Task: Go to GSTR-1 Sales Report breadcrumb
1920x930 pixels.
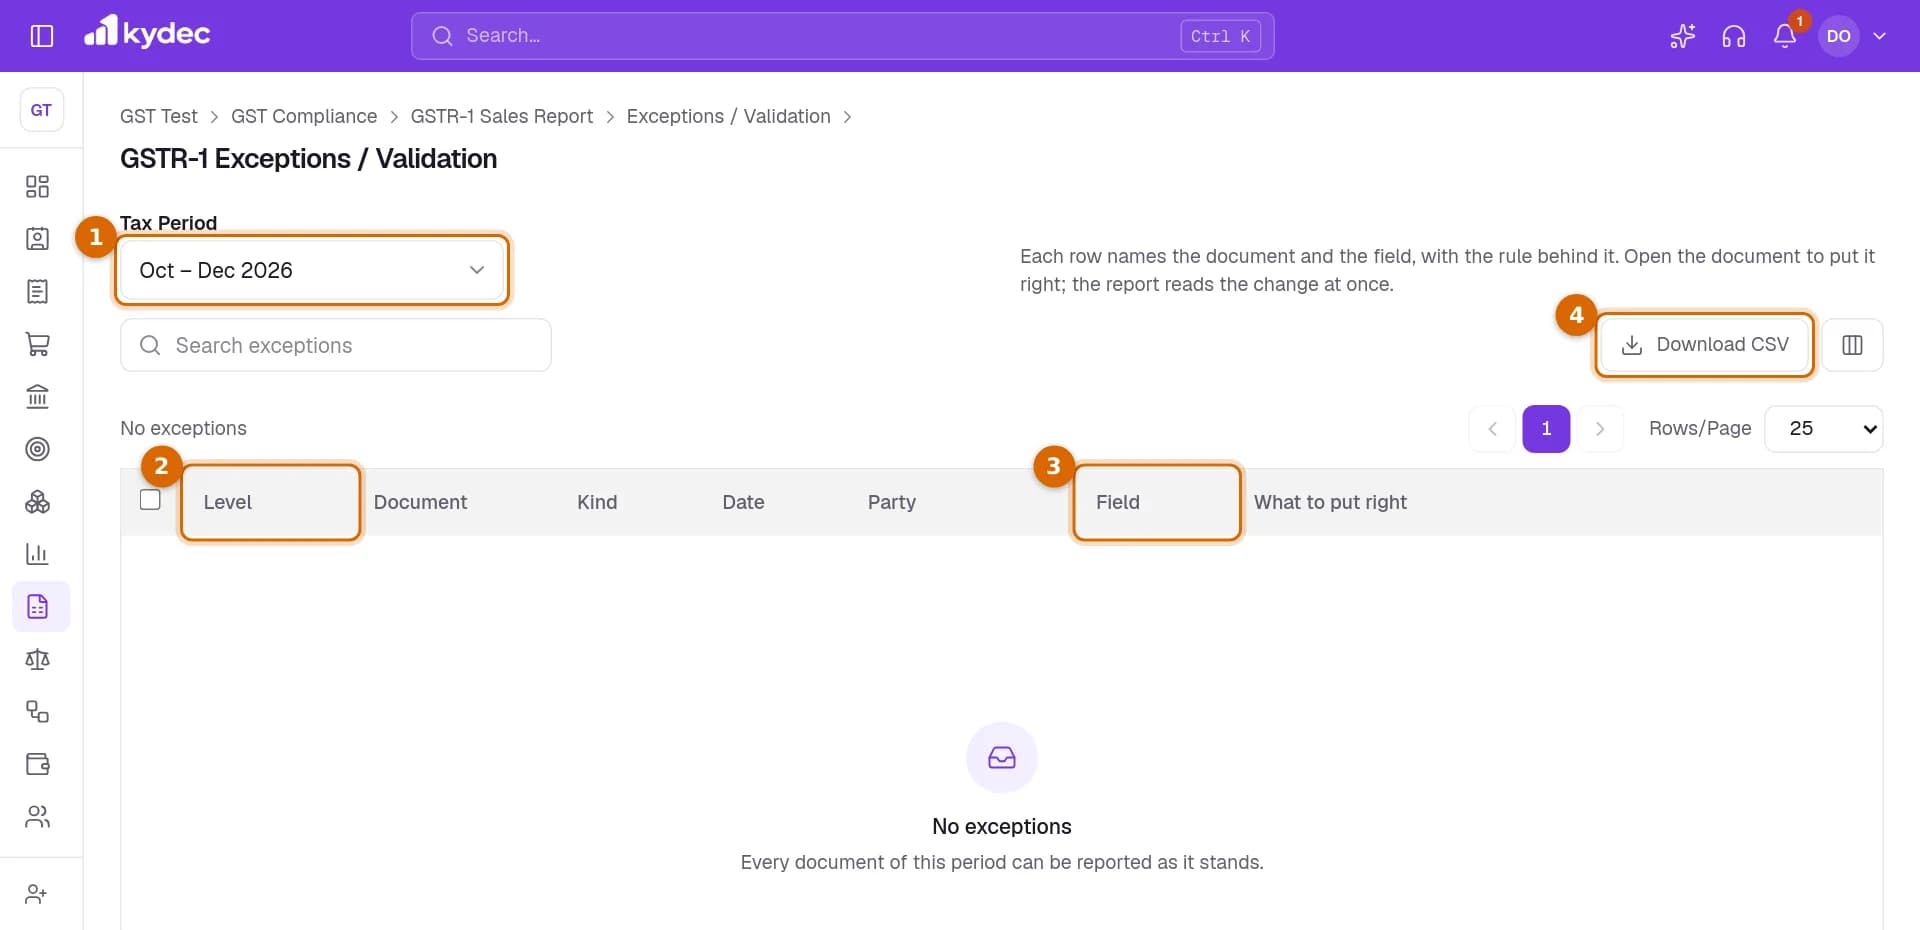Action: (x=502, y=116)
